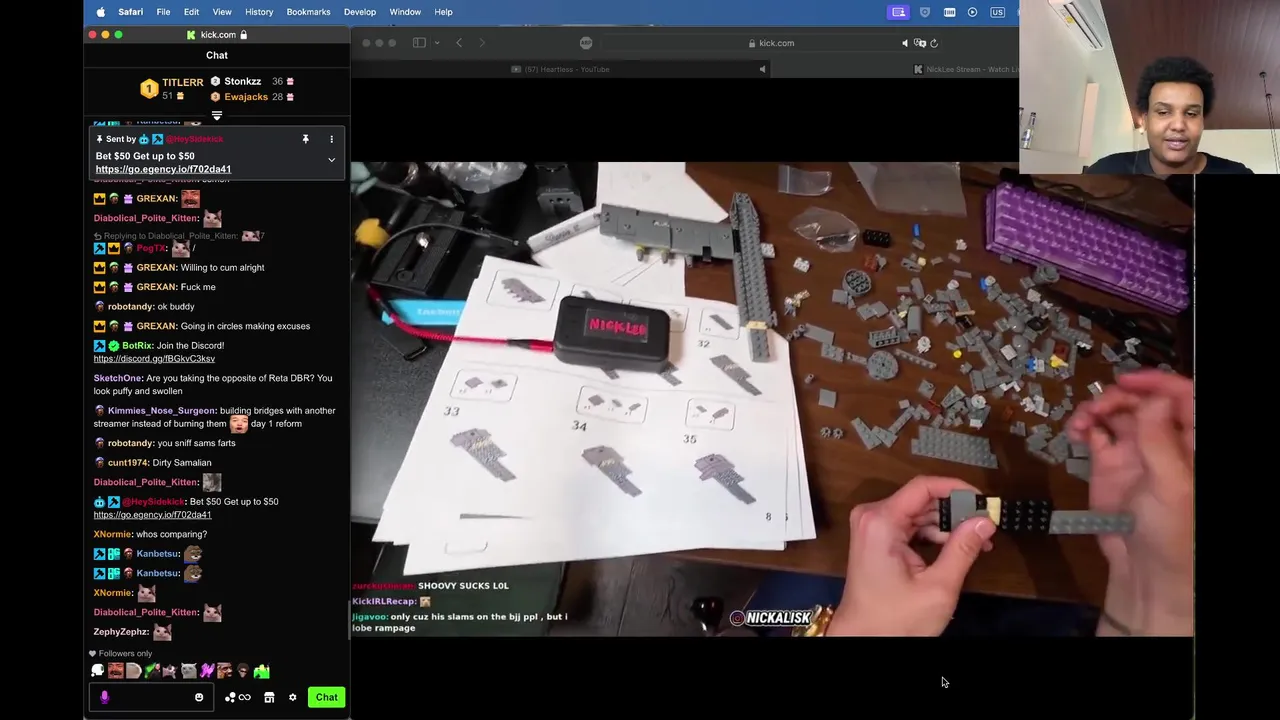Select the purple W emote
The height and width of the screenshot is (720, 1280).
[206, 671]
